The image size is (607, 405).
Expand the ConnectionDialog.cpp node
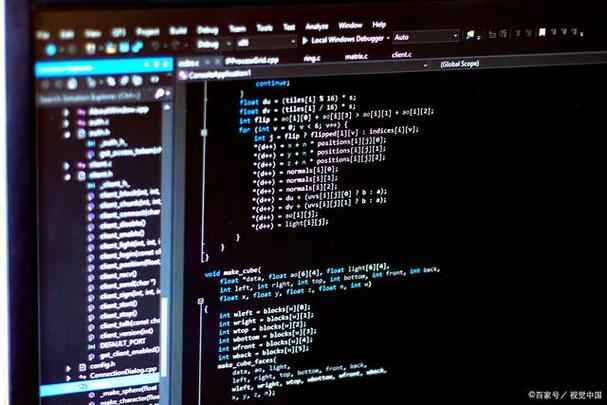coord(69,378)
